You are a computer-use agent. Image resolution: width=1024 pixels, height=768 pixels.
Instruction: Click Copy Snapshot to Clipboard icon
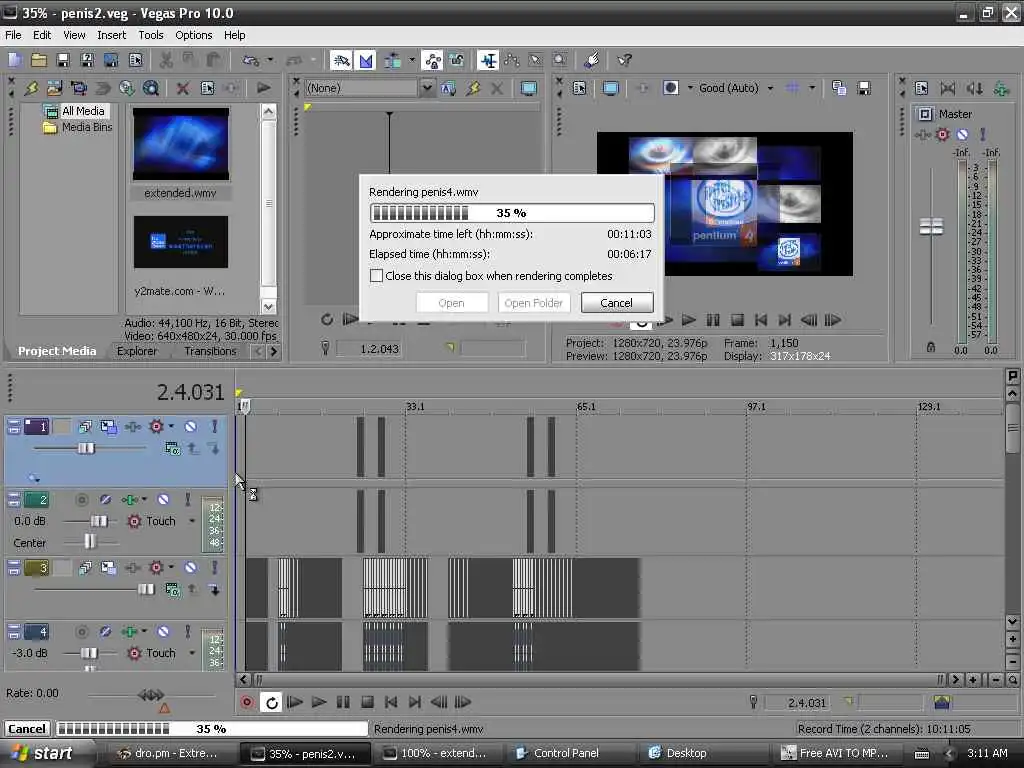[839, 88]
